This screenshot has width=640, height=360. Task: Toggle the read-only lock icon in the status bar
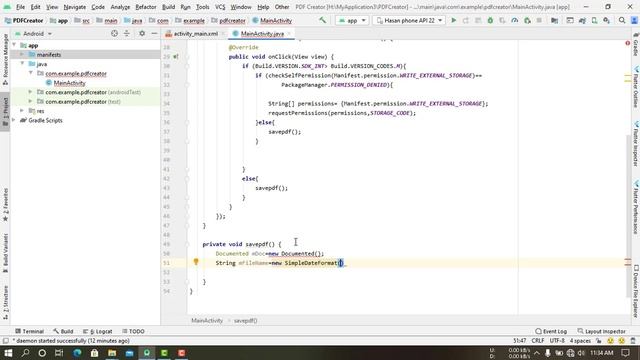click(599, 341)
